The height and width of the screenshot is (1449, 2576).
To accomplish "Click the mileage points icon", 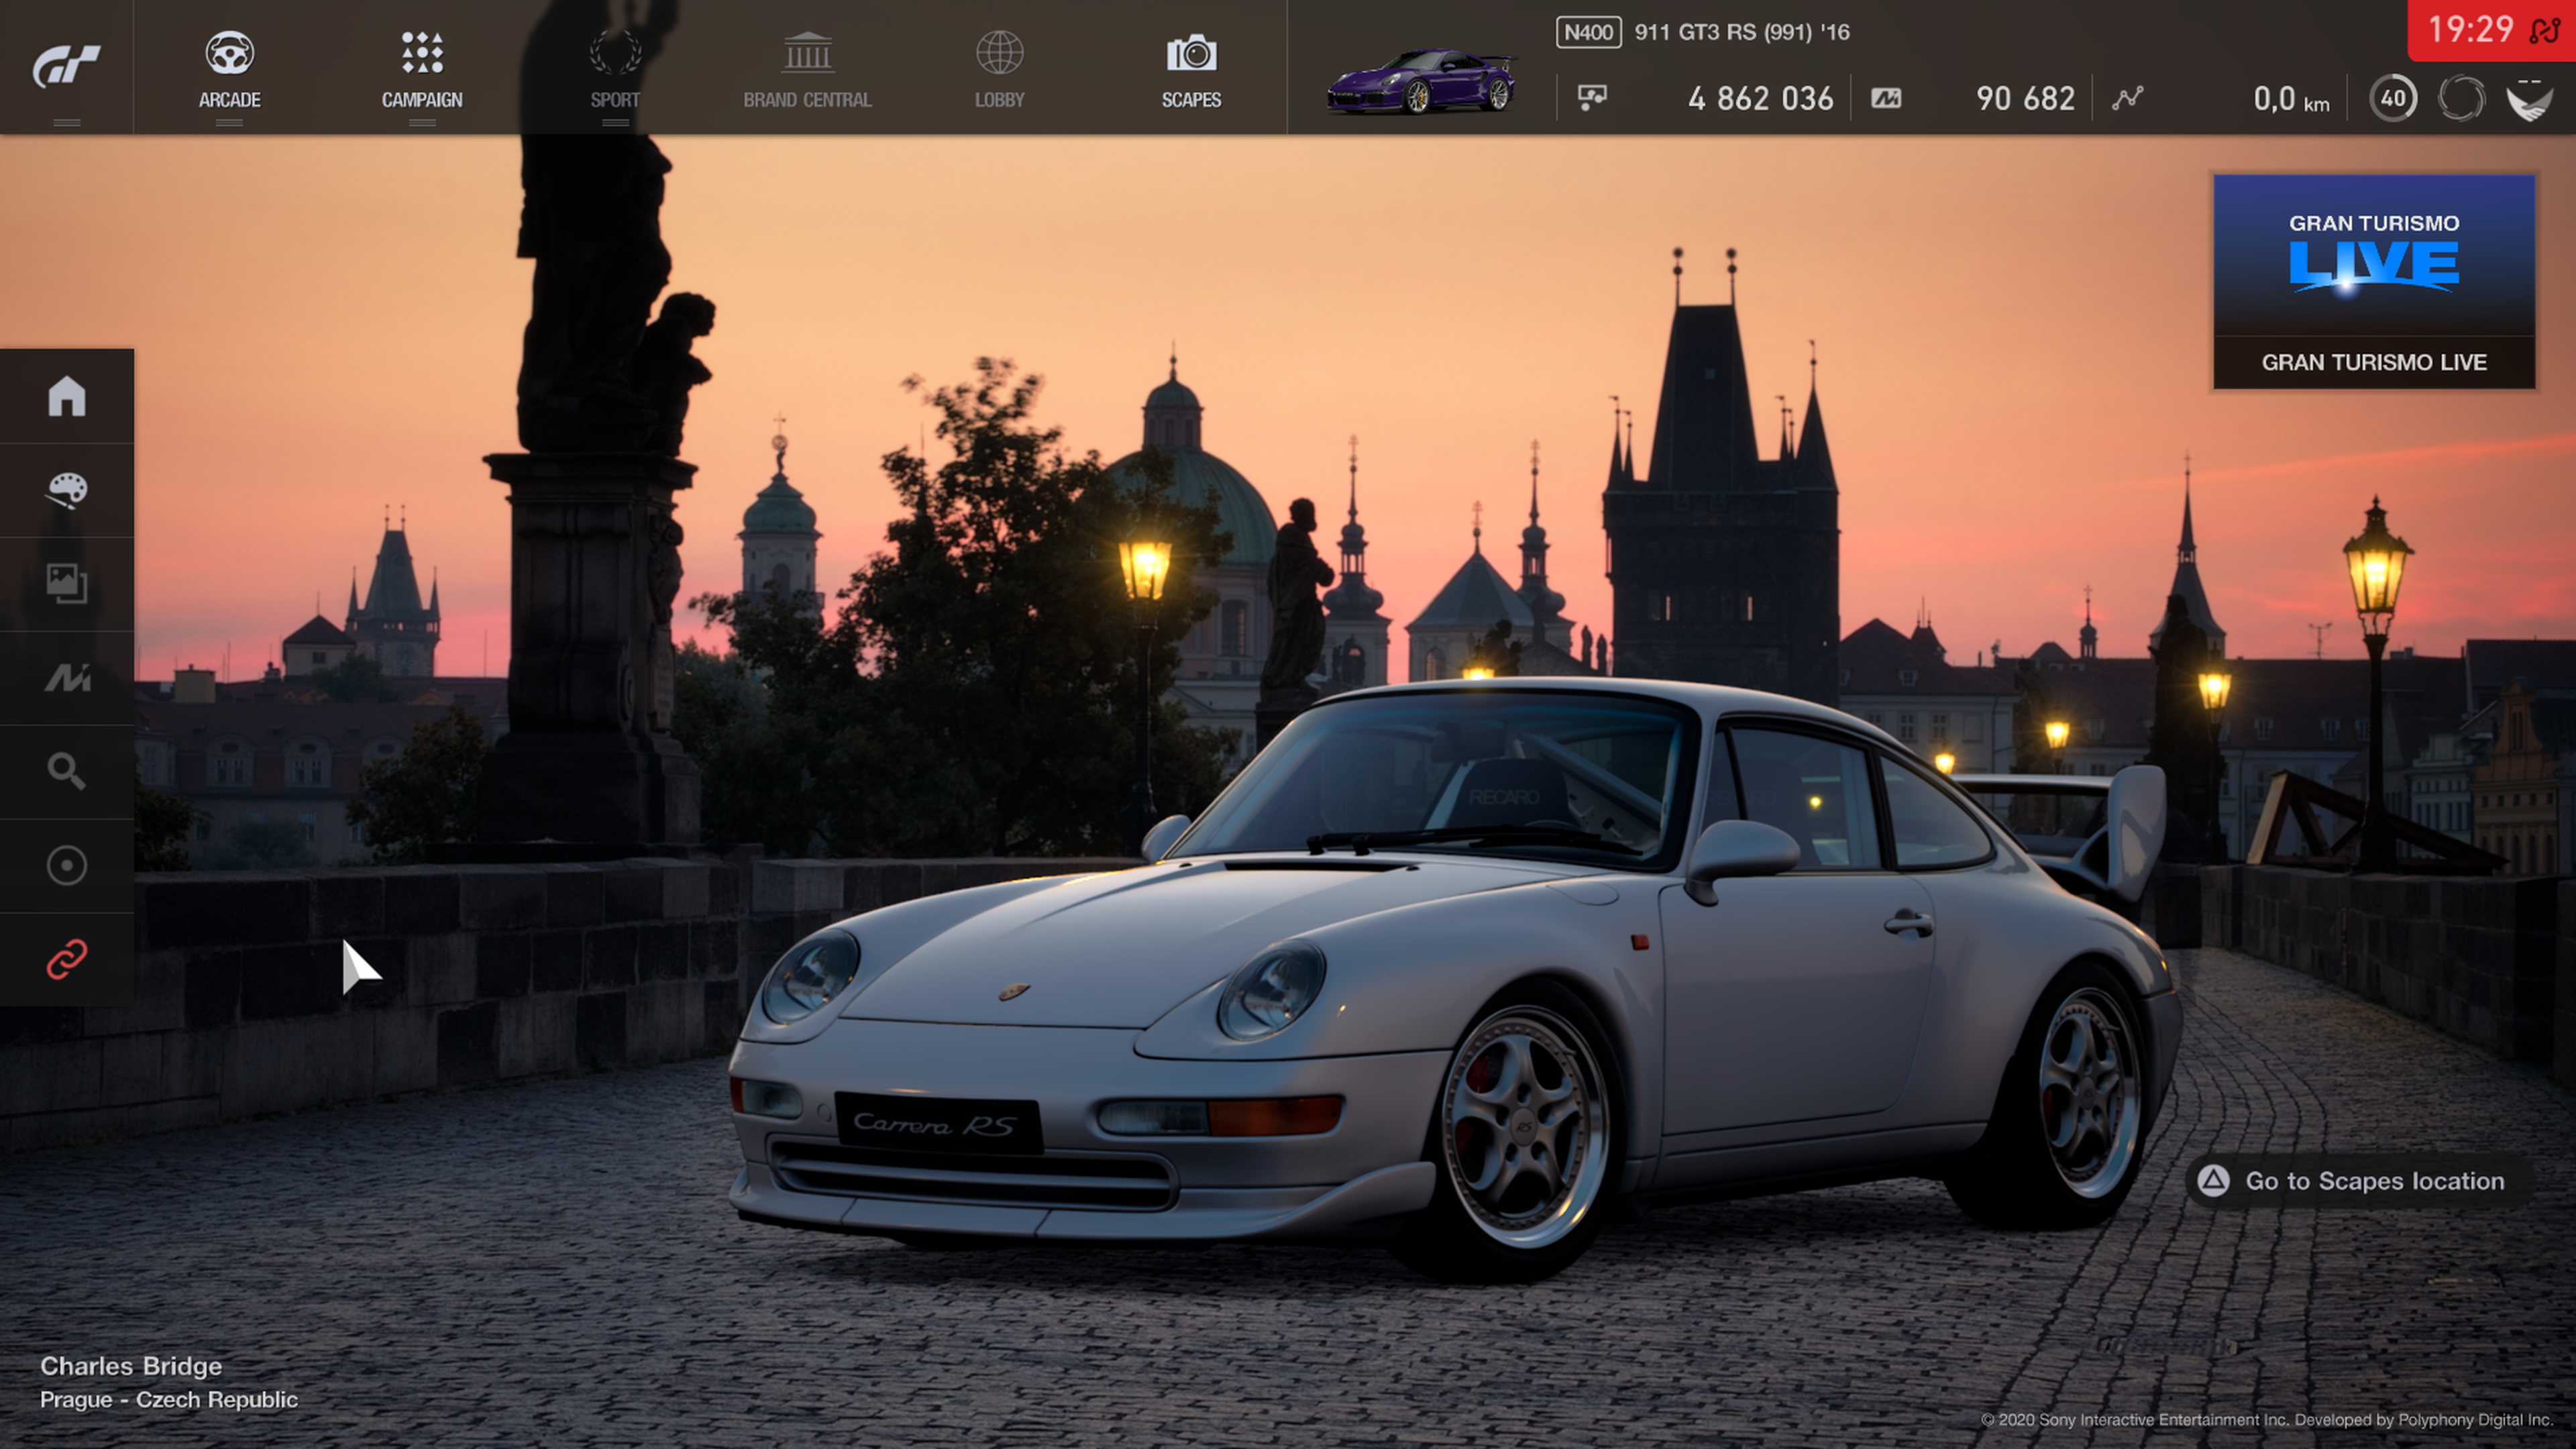I will point(1886,98).
